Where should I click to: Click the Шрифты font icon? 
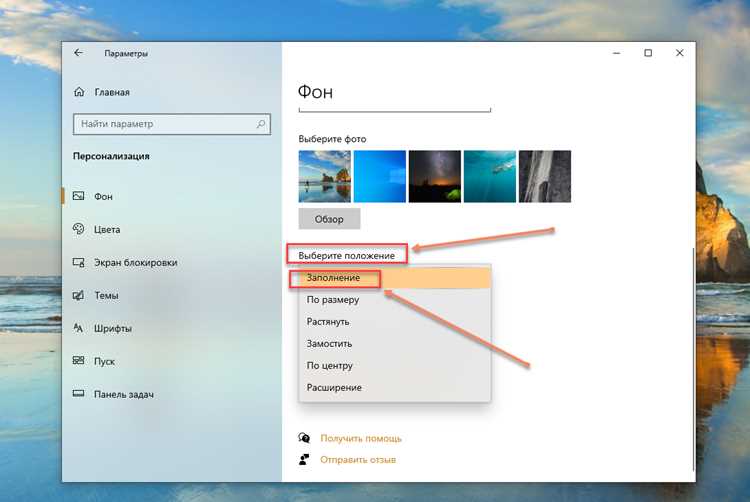(x=78, y=328)
